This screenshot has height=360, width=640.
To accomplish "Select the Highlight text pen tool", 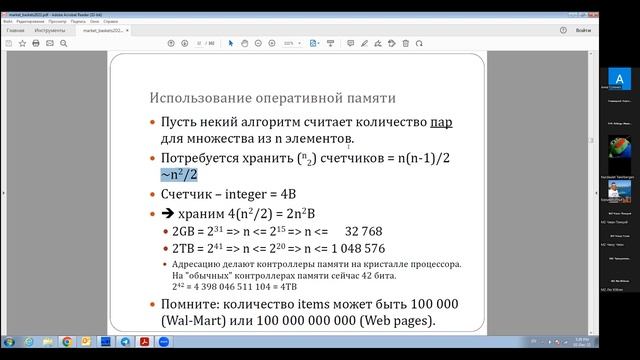I will tap(364, 43).
